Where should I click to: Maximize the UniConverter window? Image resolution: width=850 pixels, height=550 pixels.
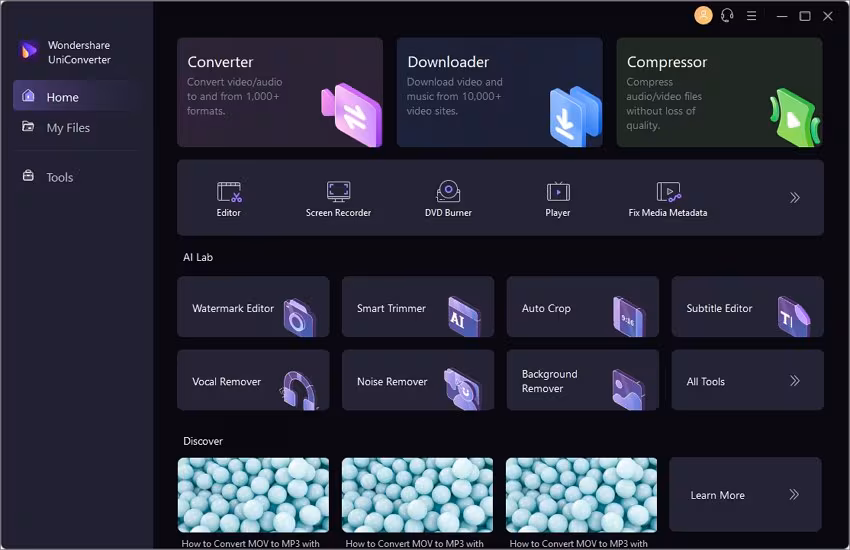tap(805, 16)
